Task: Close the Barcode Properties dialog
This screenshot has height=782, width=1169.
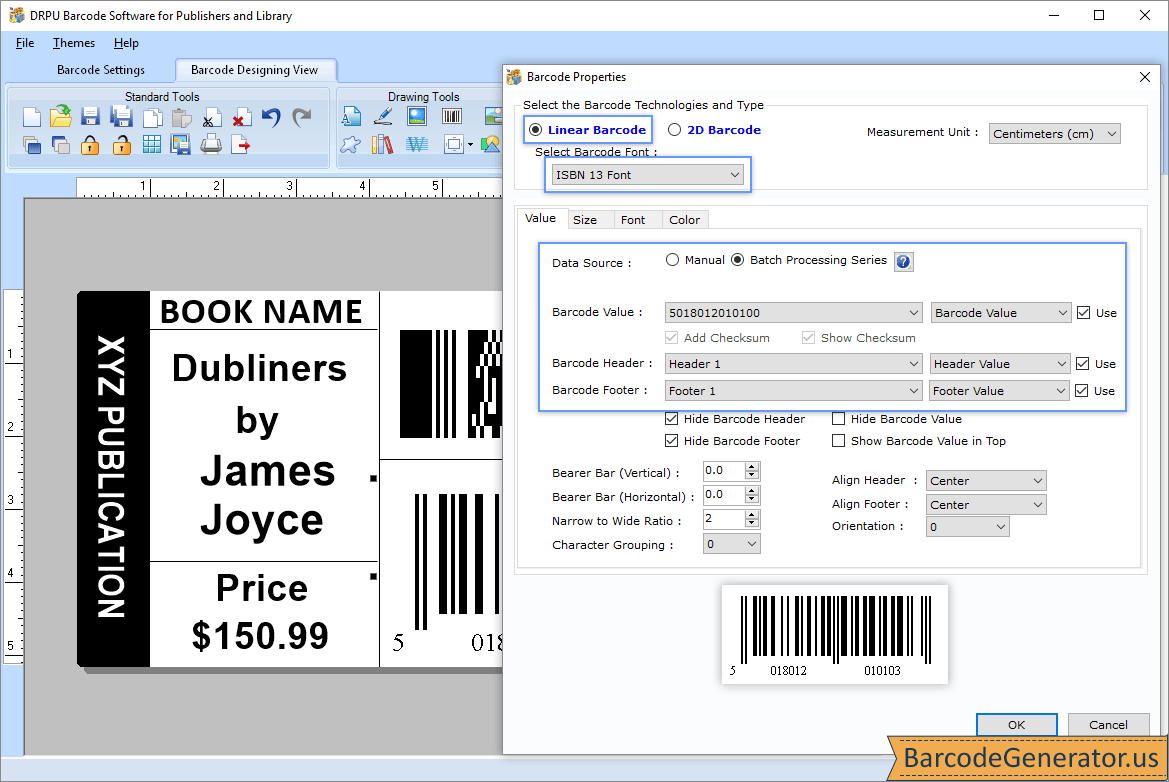Action: tap(1145, 77)
